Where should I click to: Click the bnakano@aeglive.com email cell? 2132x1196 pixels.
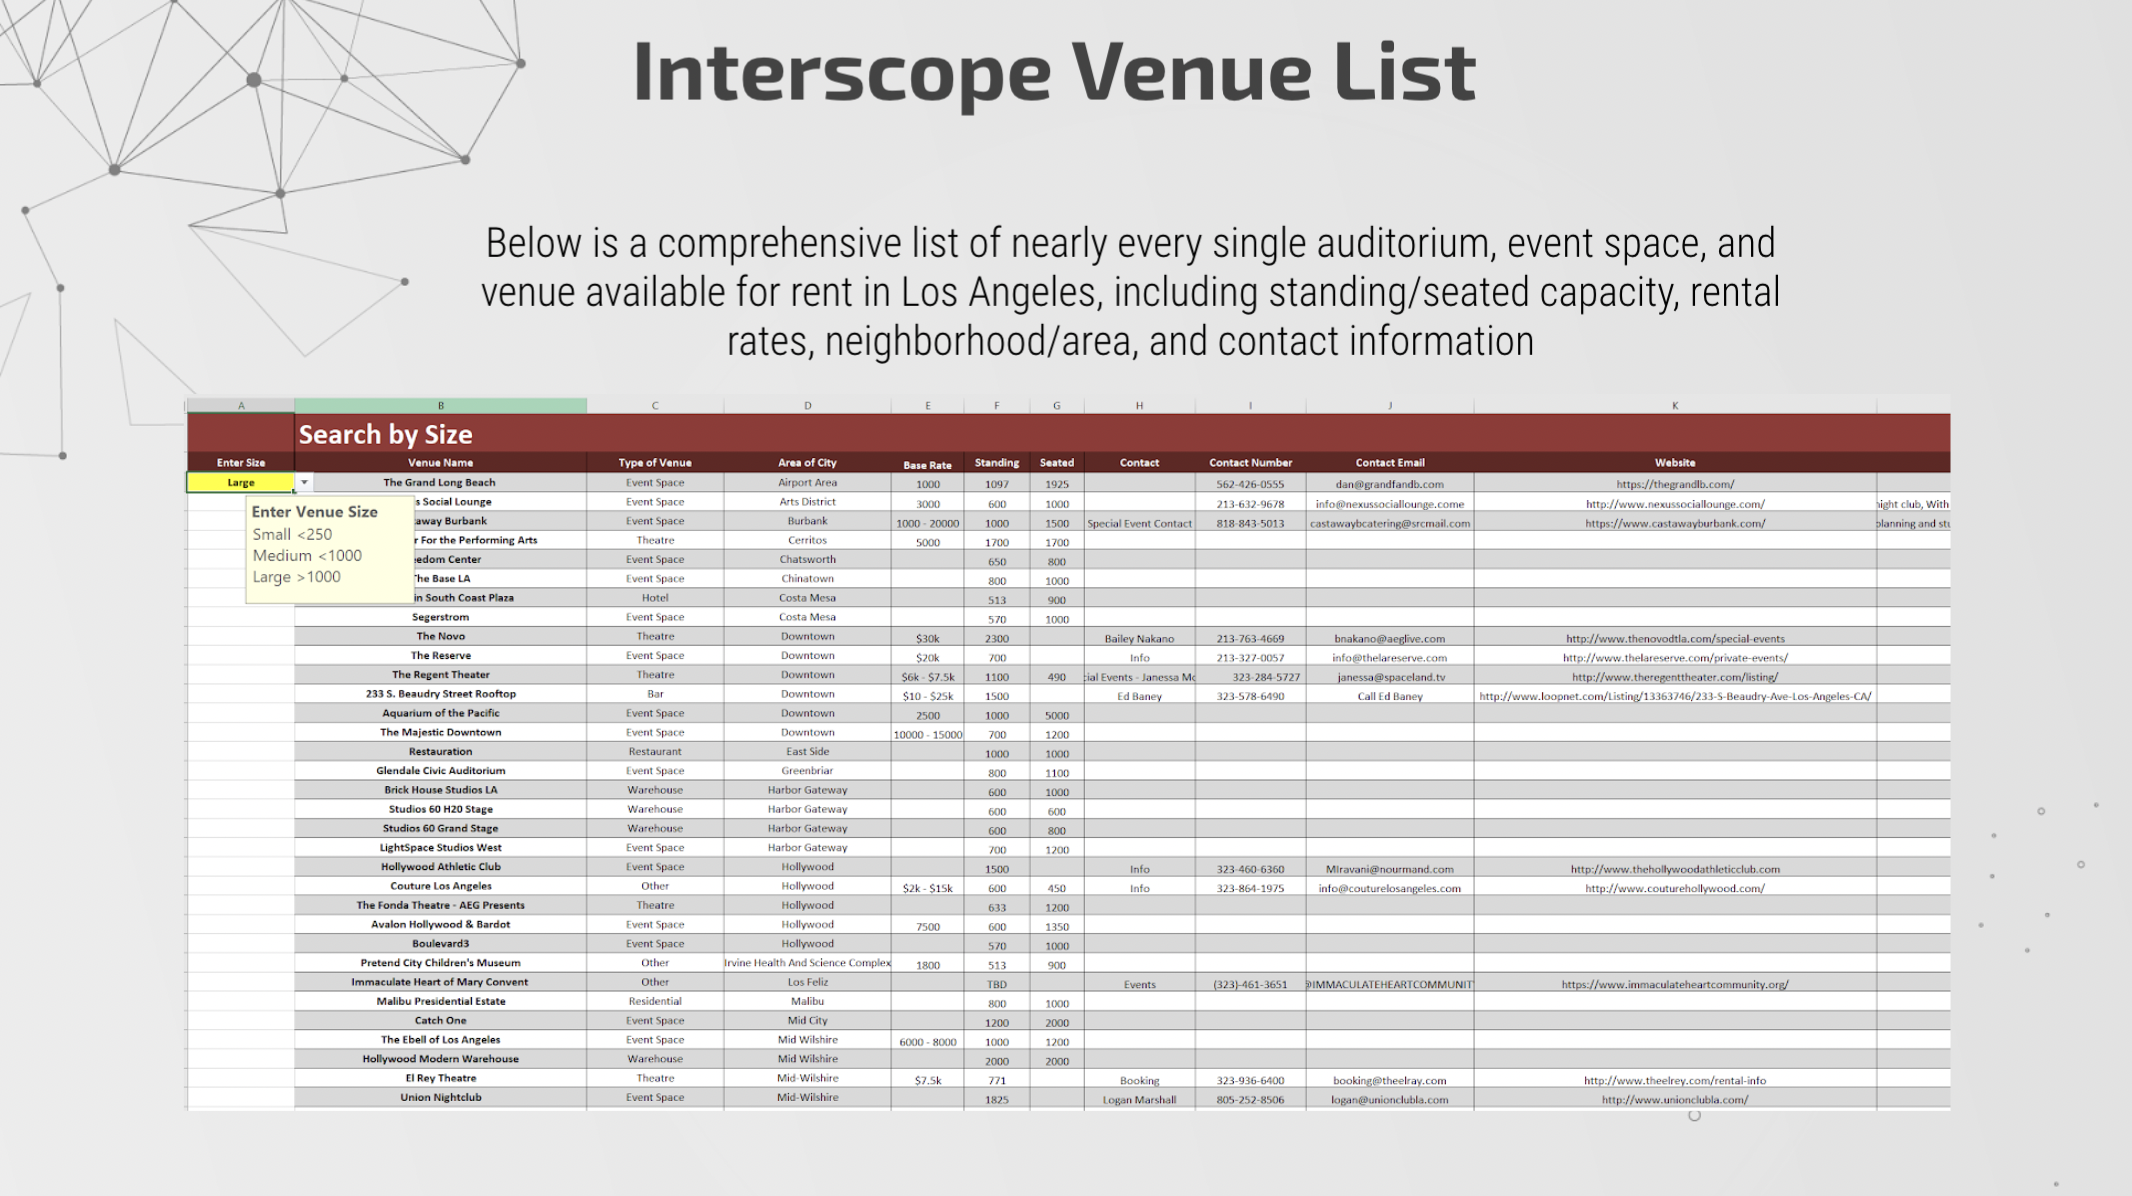click(x=1390, y=639)
